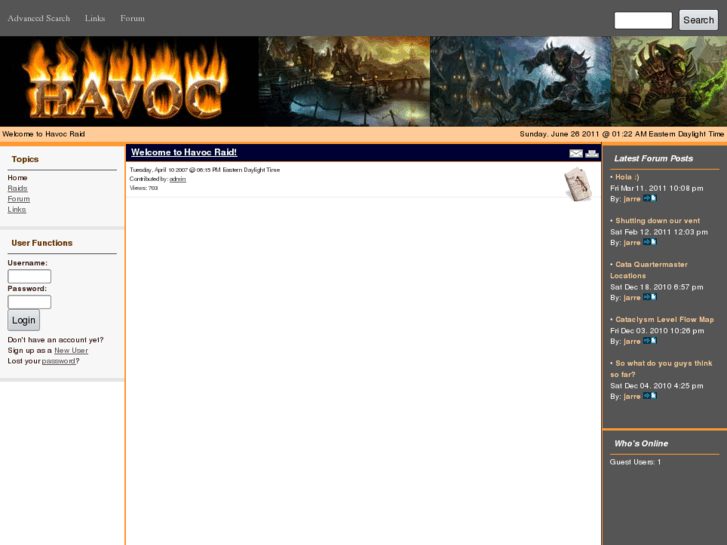Open jarre profile under So what do you guys think
Screen dimensions: 727x545
632,397
